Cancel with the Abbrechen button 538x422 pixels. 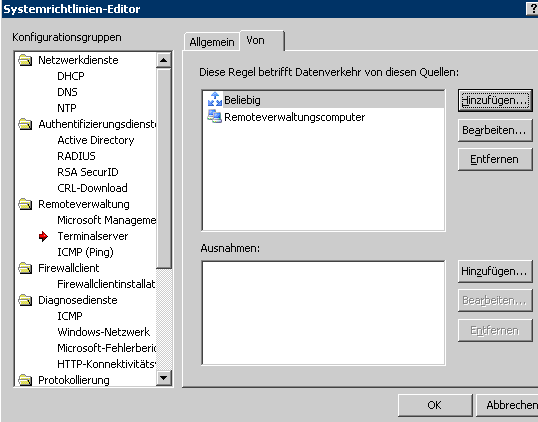point(507,405)
